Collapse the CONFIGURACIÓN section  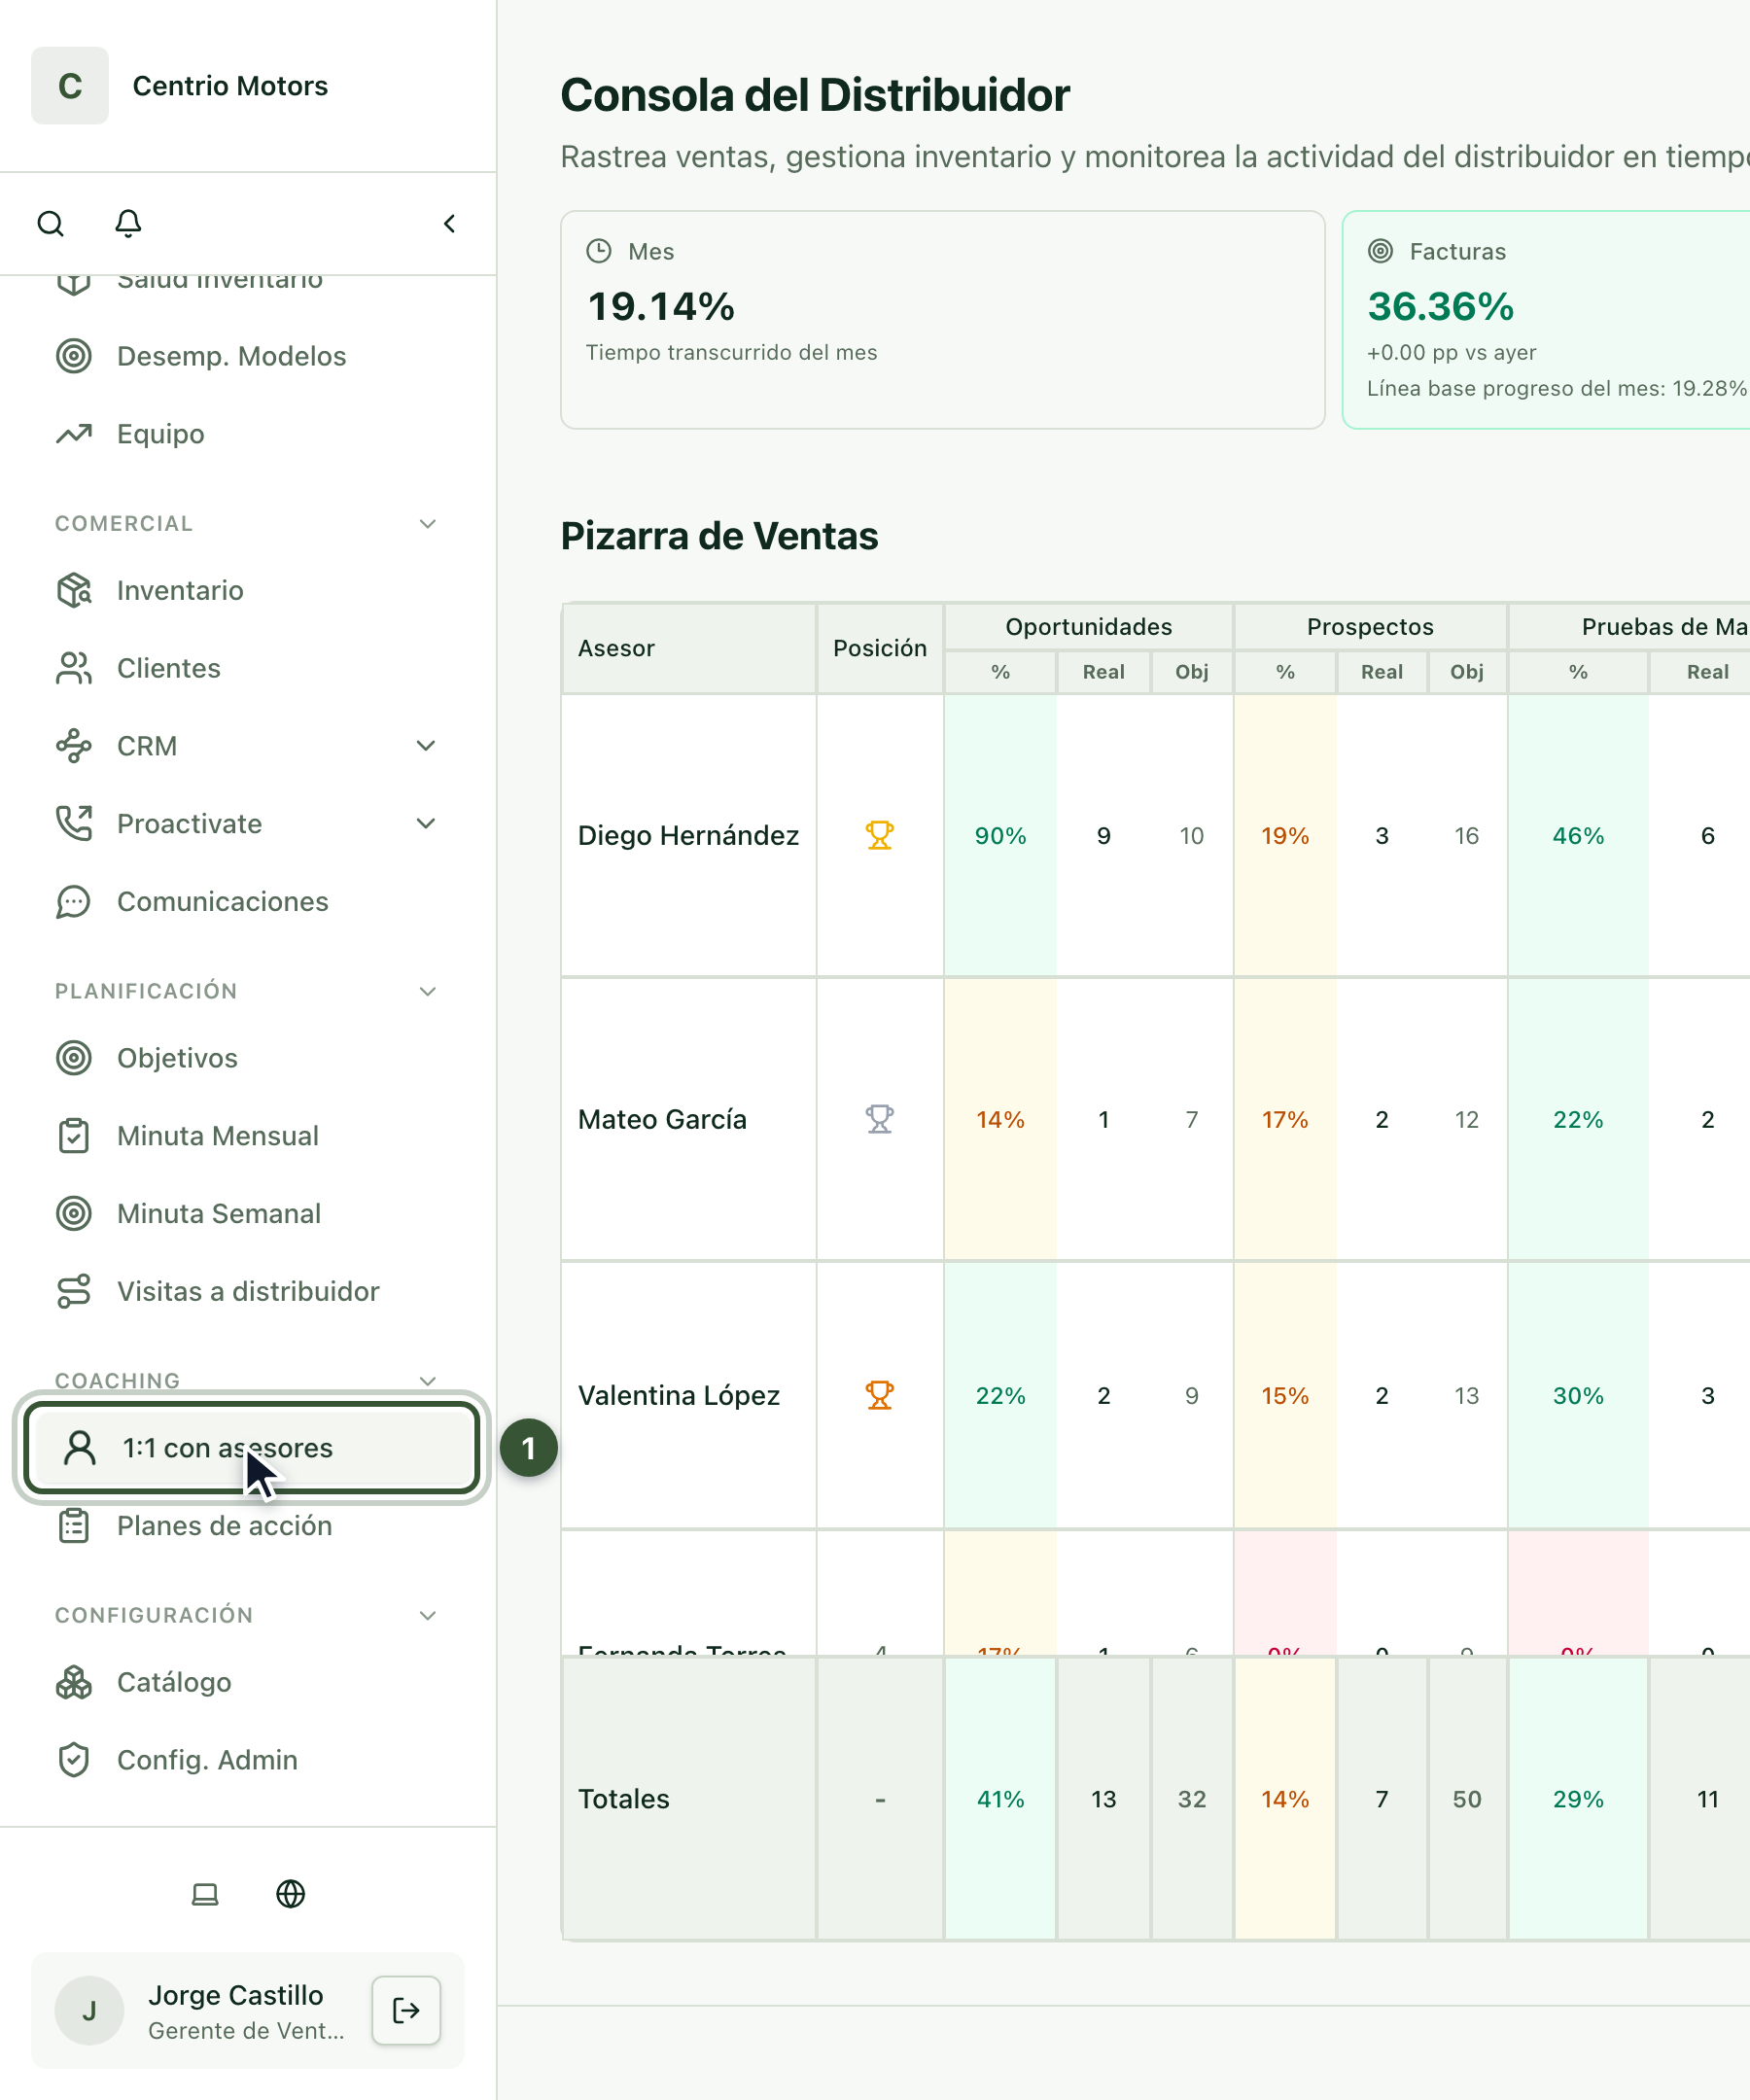coord(428,1616)
